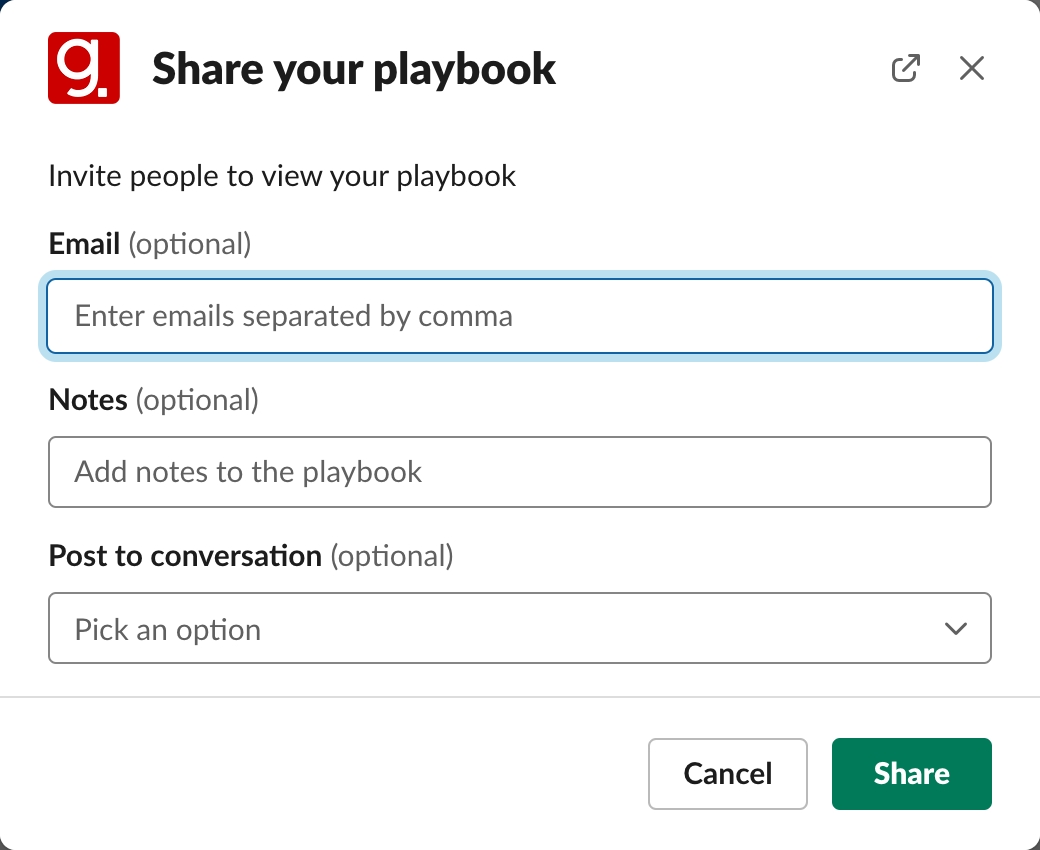
Task: Open the dialog in a new window
Action: tap(905, 69)
